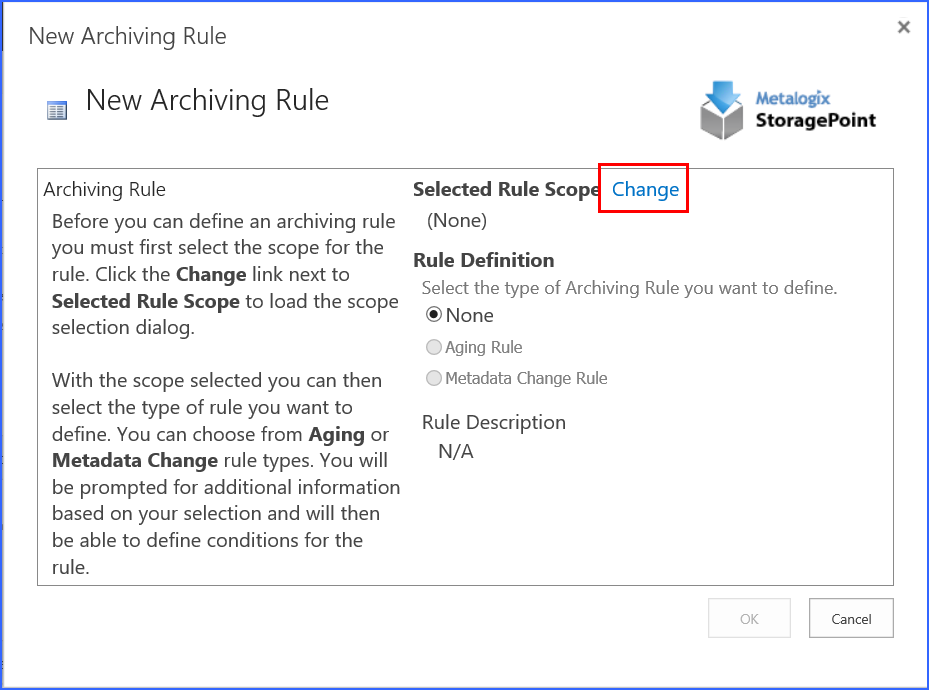Click the Rule Definition heading
929x690 pixels.
coord(483,260)
